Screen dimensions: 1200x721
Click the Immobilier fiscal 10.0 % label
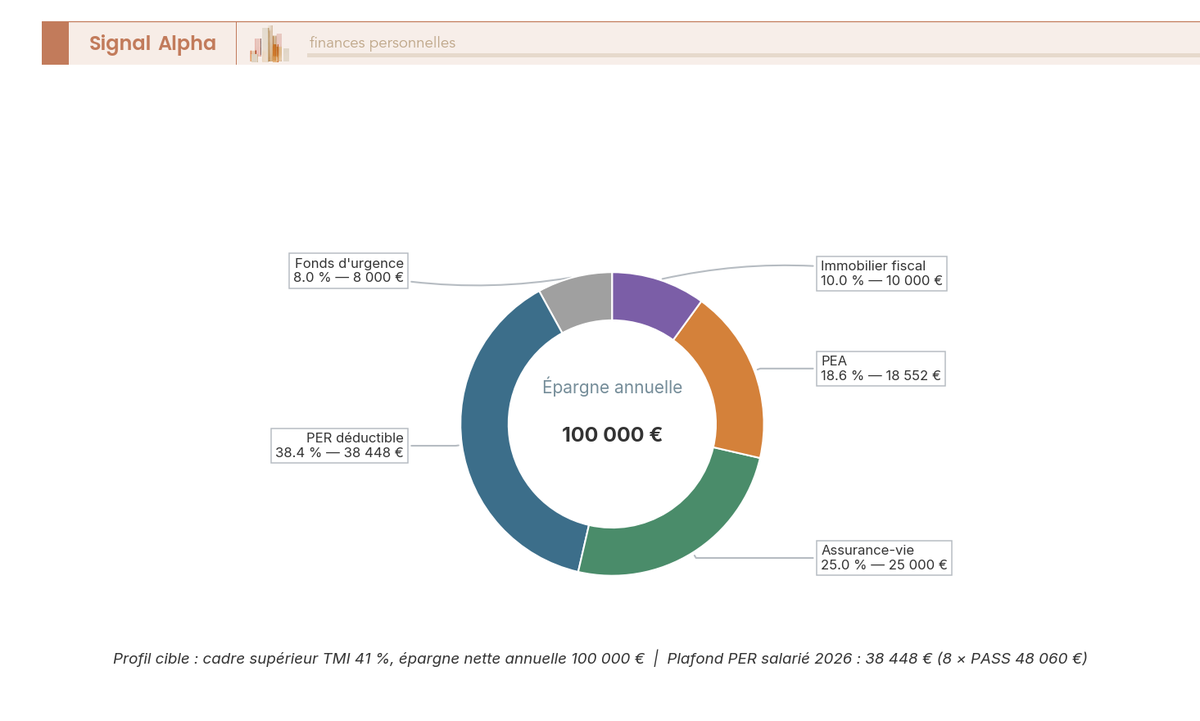point(881,272)
